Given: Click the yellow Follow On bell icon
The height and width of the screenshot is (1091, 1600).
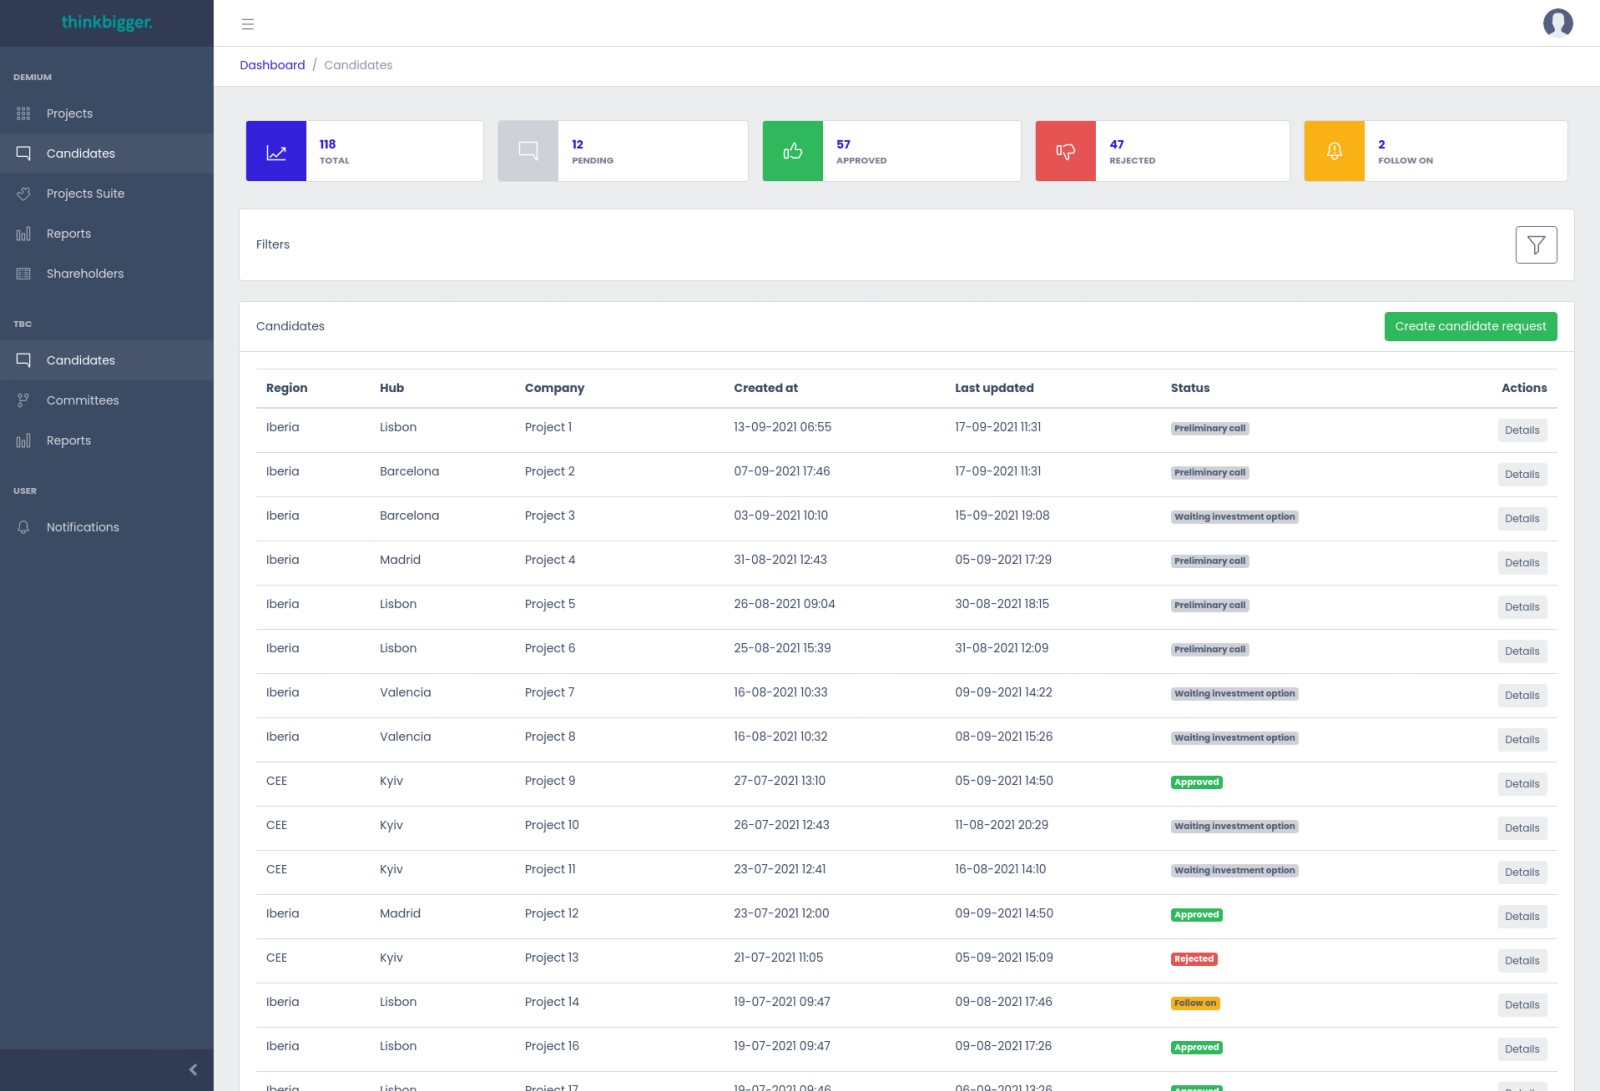Looking at the screenshot, I should [1333, 152].
